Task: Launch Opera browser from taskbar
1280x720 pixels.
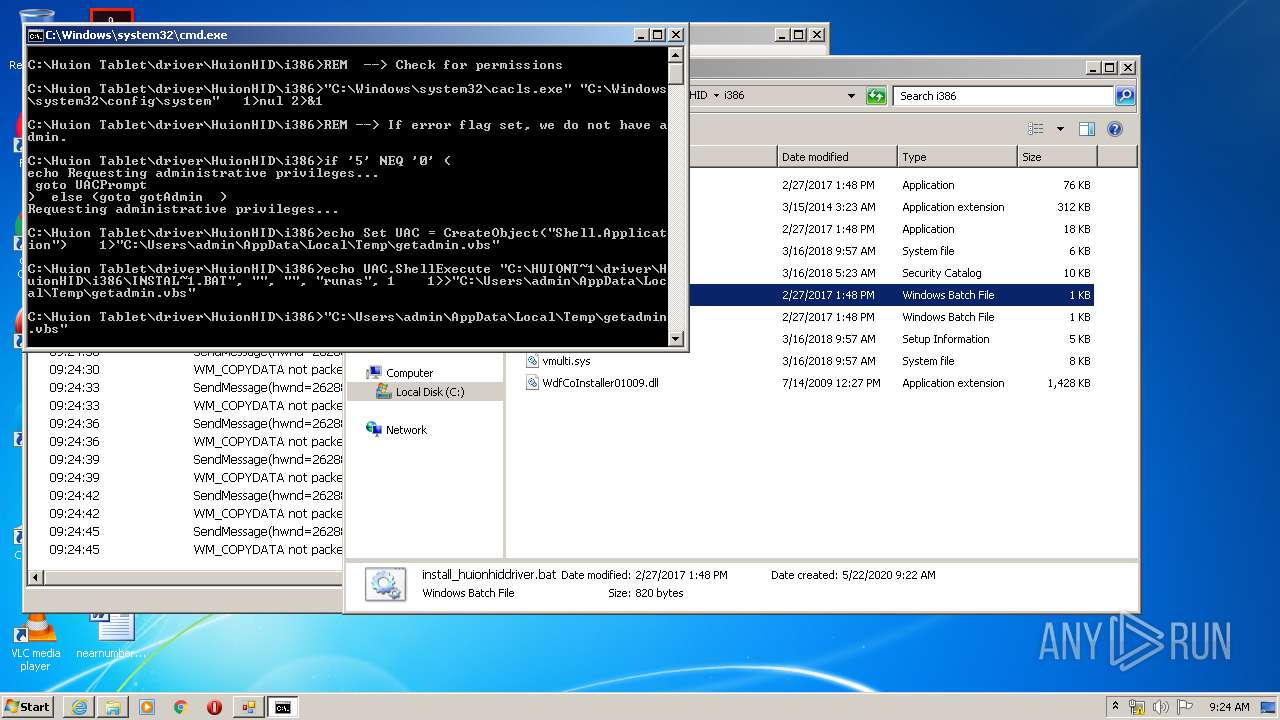Action: 214,707
